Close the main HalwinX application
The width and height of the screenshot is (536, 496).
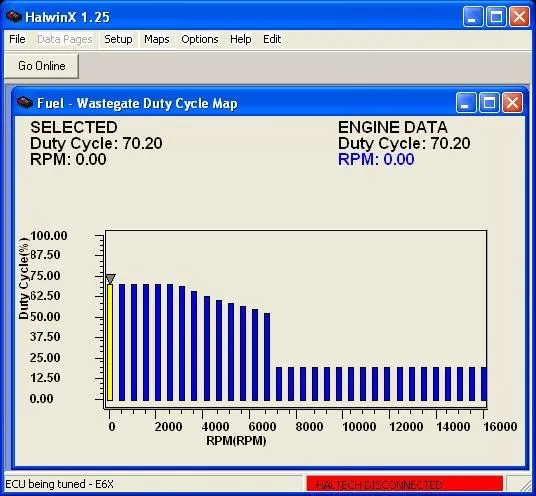tap(519, 16)
